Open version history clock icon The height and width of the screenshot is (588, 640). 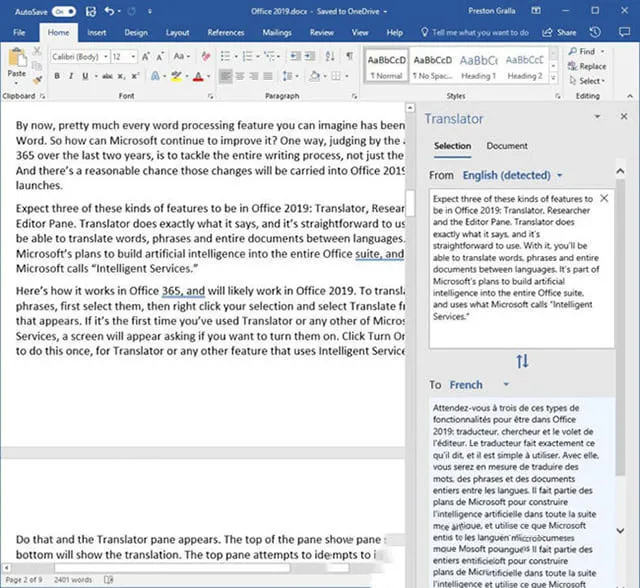pos(595,32)
